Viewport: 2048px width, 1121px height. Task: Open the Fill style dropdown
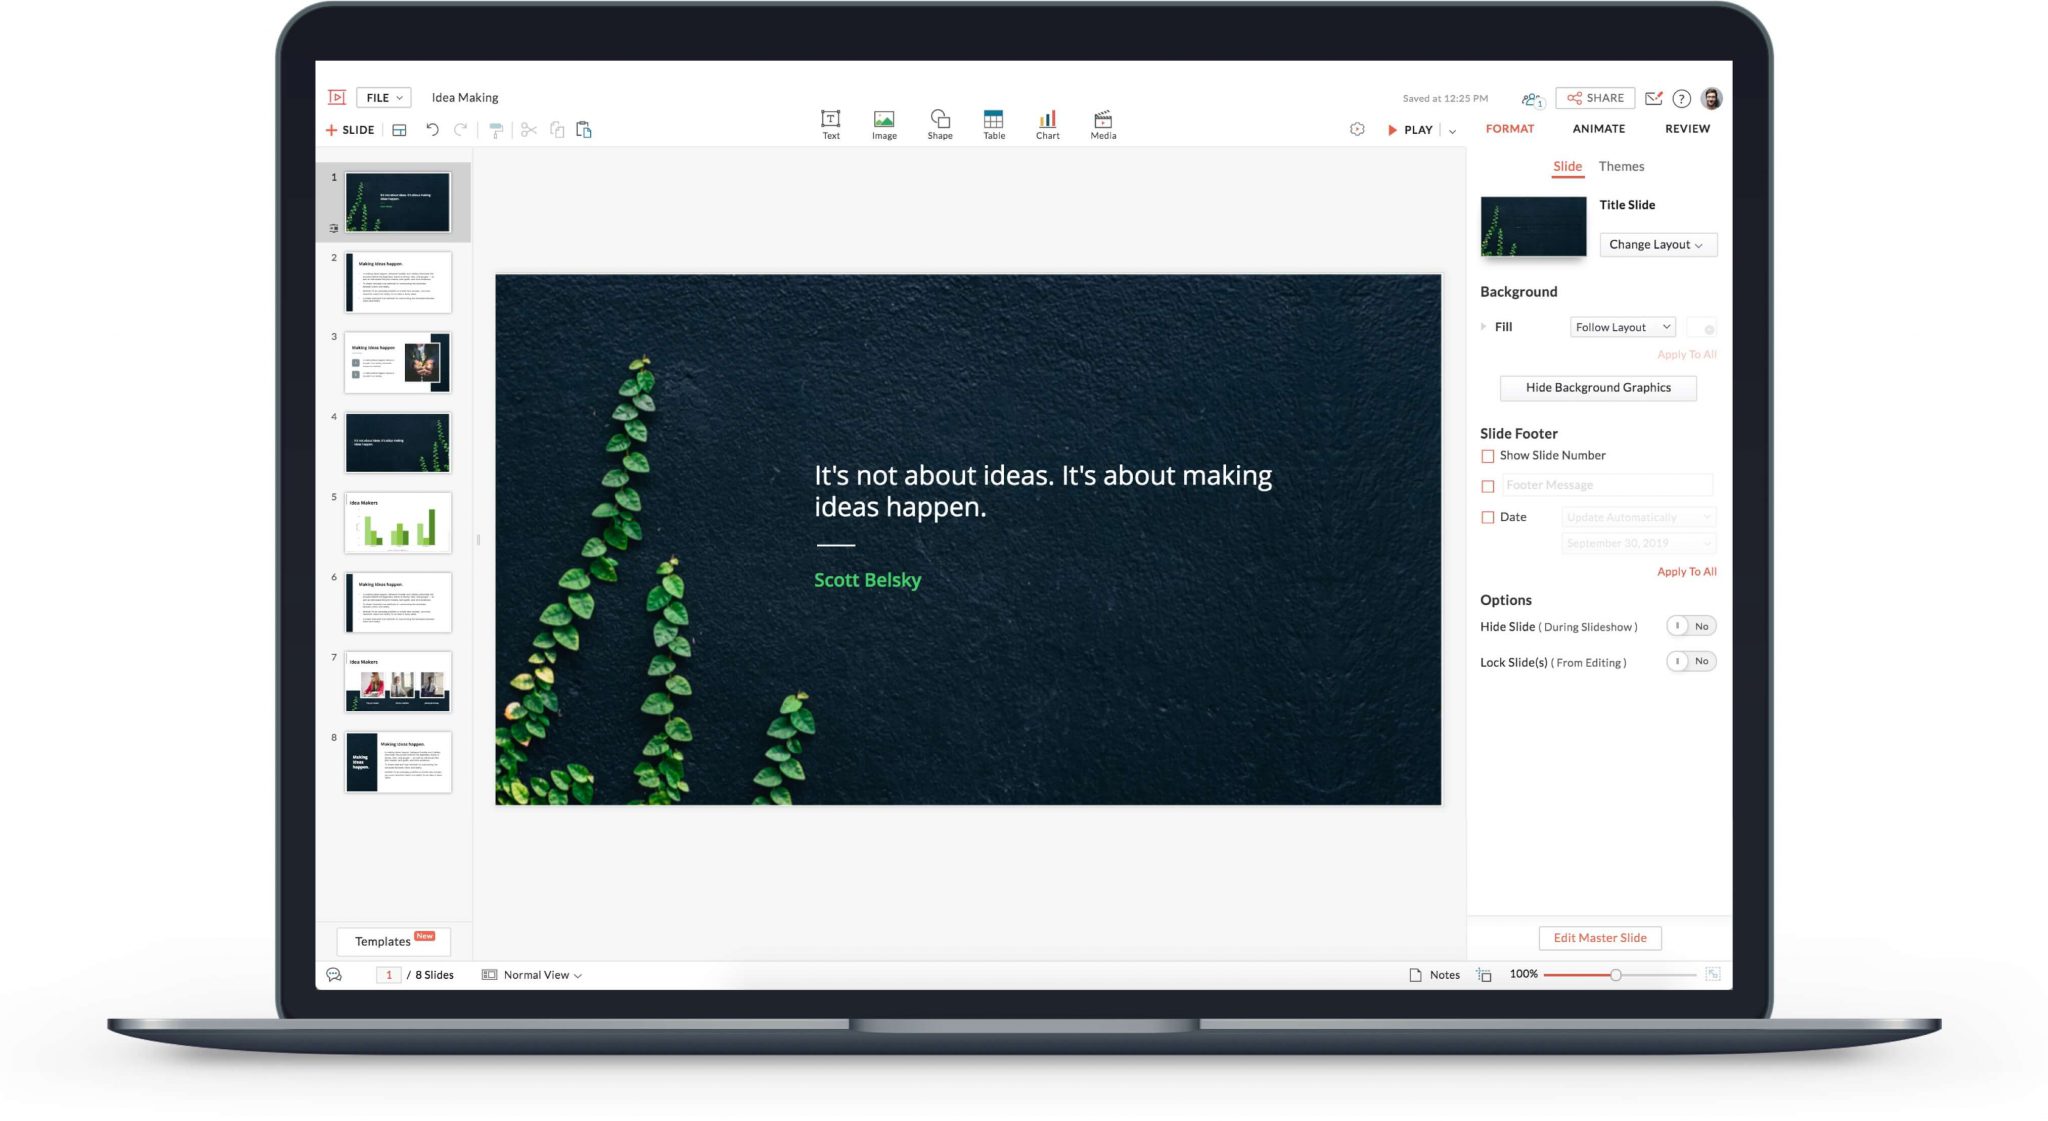point(1622,326)
